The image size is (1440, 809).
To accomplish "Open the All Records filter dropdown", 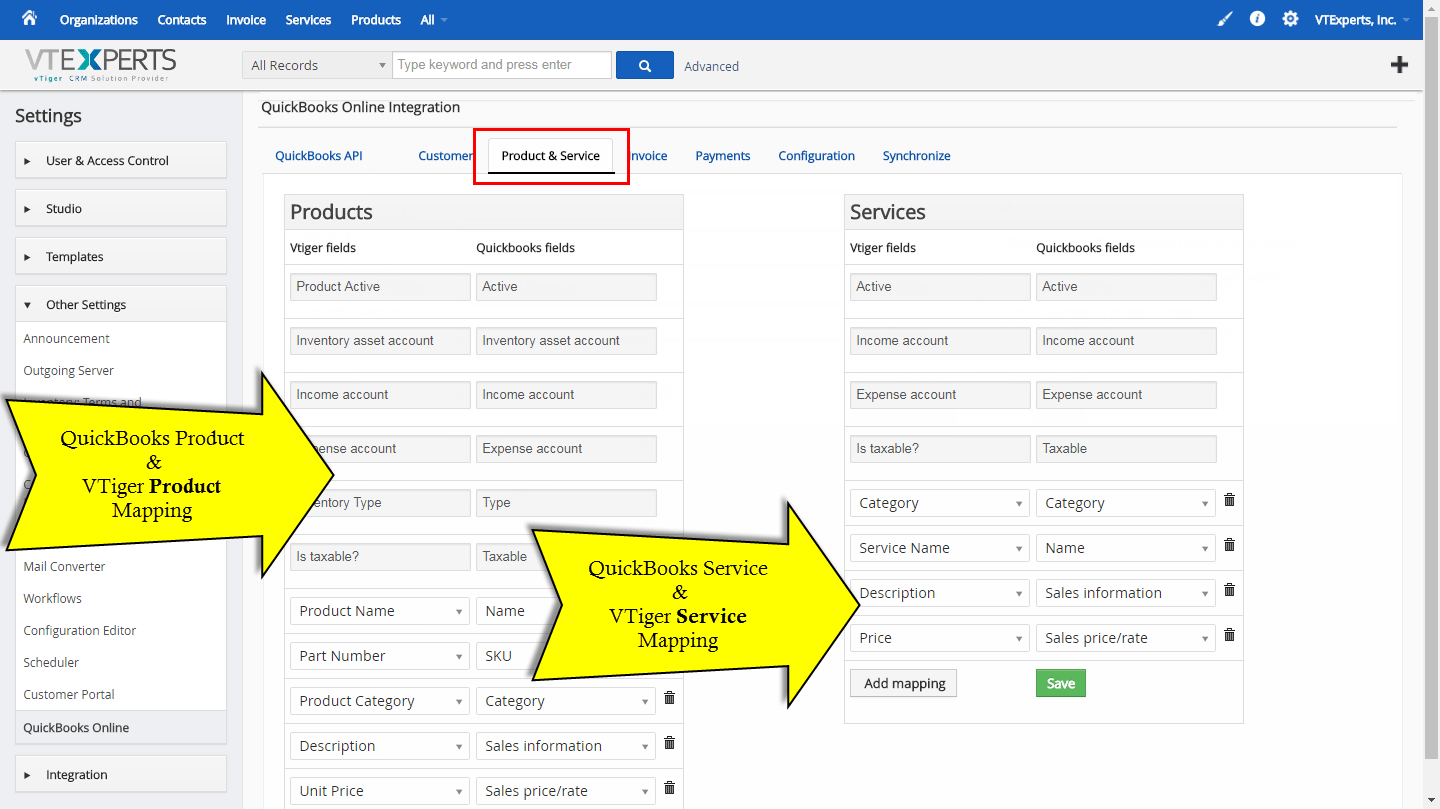I will [x=316, y=64].
